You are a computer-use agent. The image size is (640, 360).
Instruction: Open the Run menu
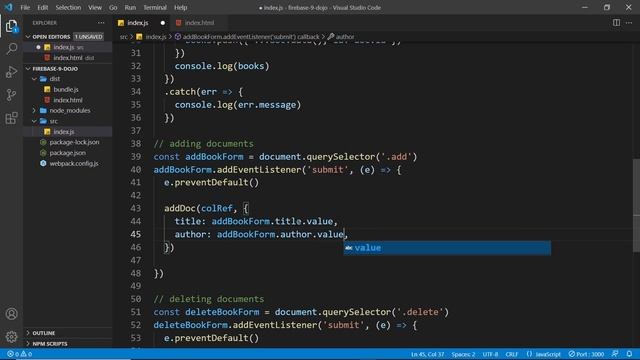130,7
